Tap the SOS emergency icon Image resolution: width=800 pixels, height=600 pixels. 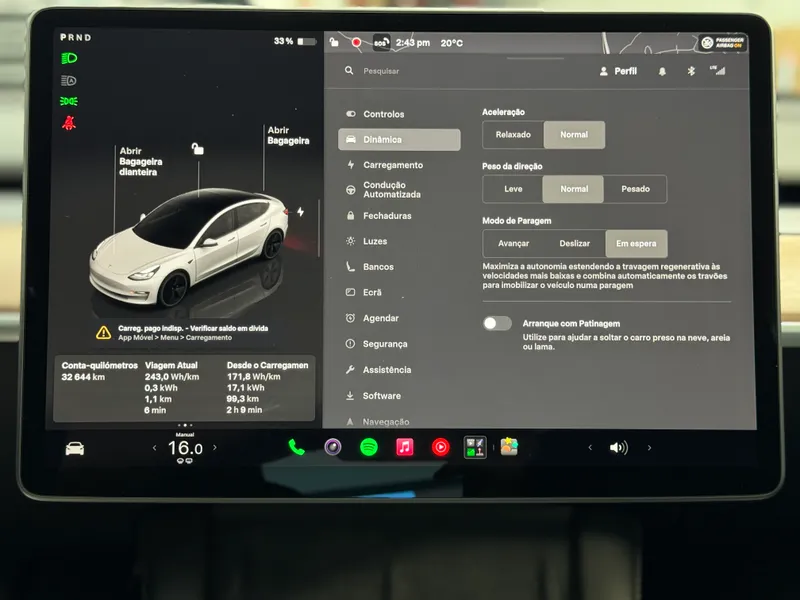point(381,43)
